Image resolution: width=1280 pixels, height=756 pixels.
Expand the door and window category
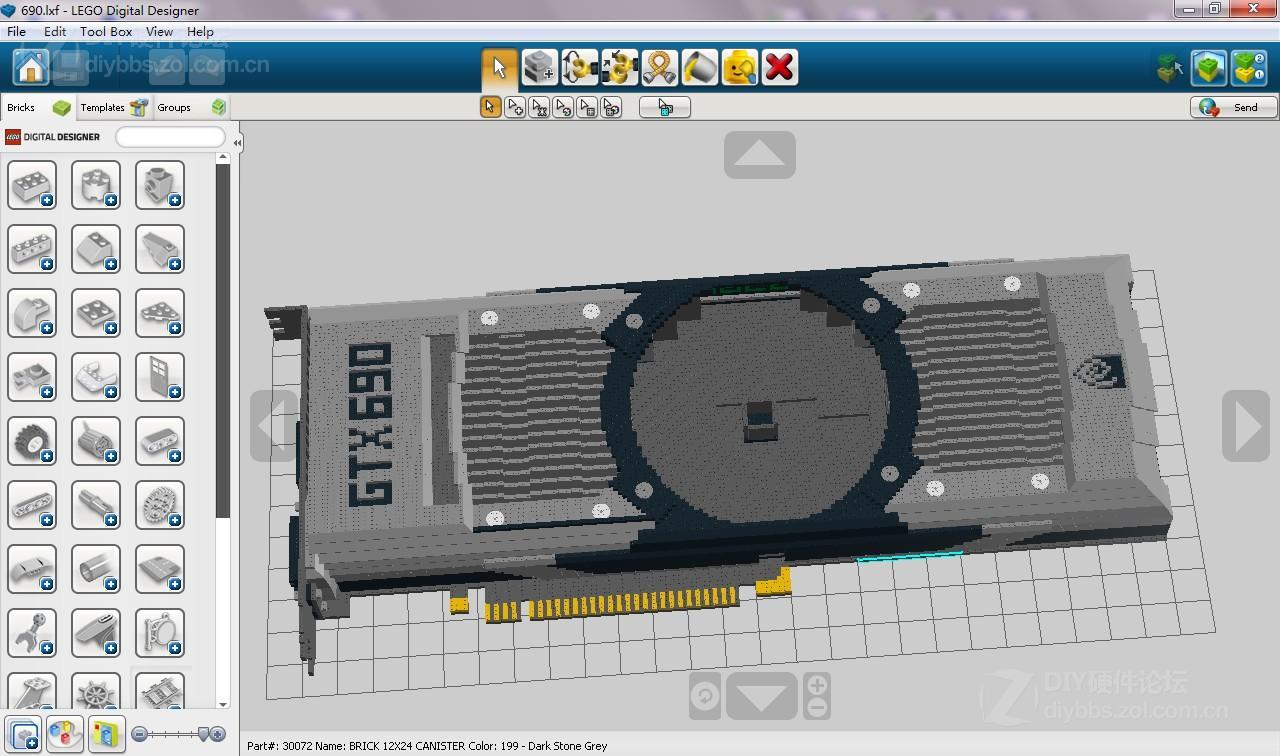click(160, 377)
